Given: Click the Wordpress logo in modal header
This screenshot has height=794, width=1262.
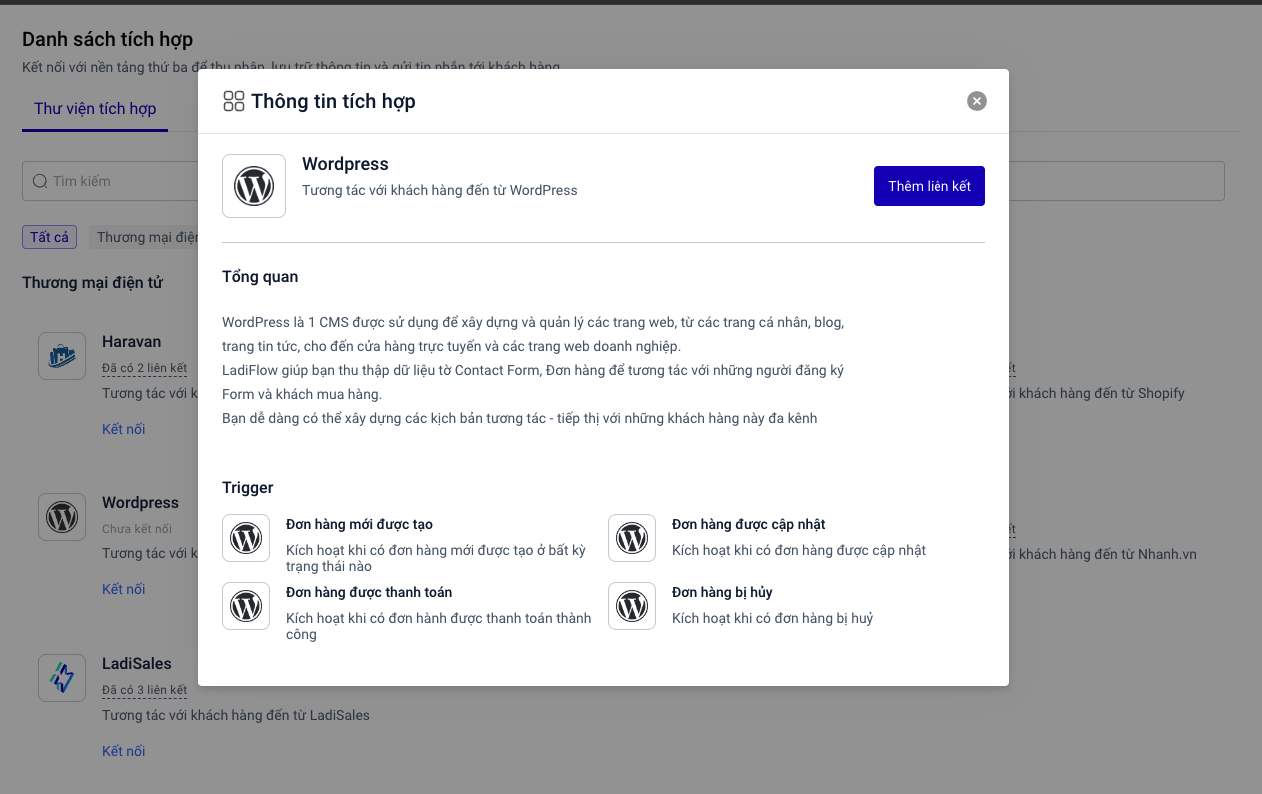Looking at the screenshot, I should pos(254,186).
